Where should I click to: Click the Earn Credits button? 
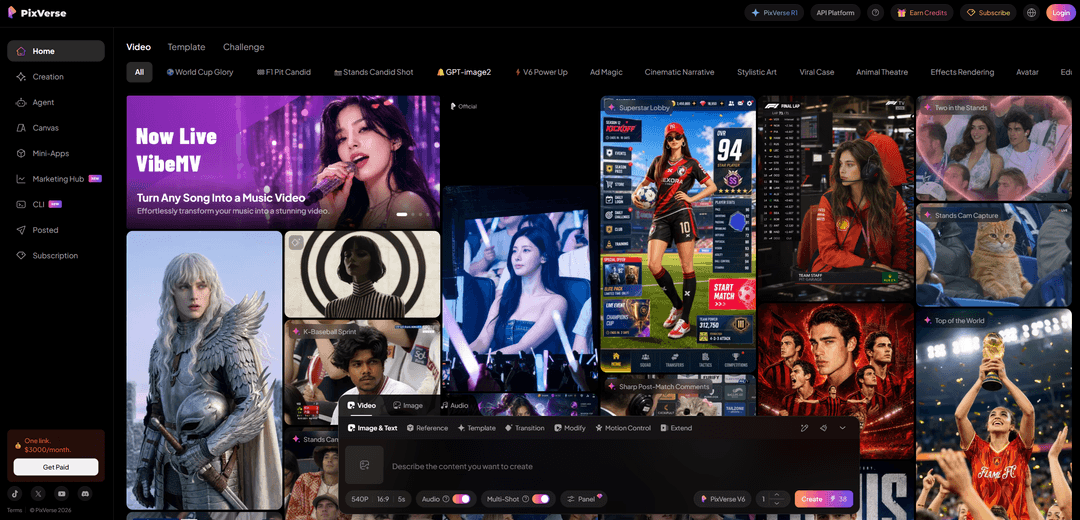(922, 12)
